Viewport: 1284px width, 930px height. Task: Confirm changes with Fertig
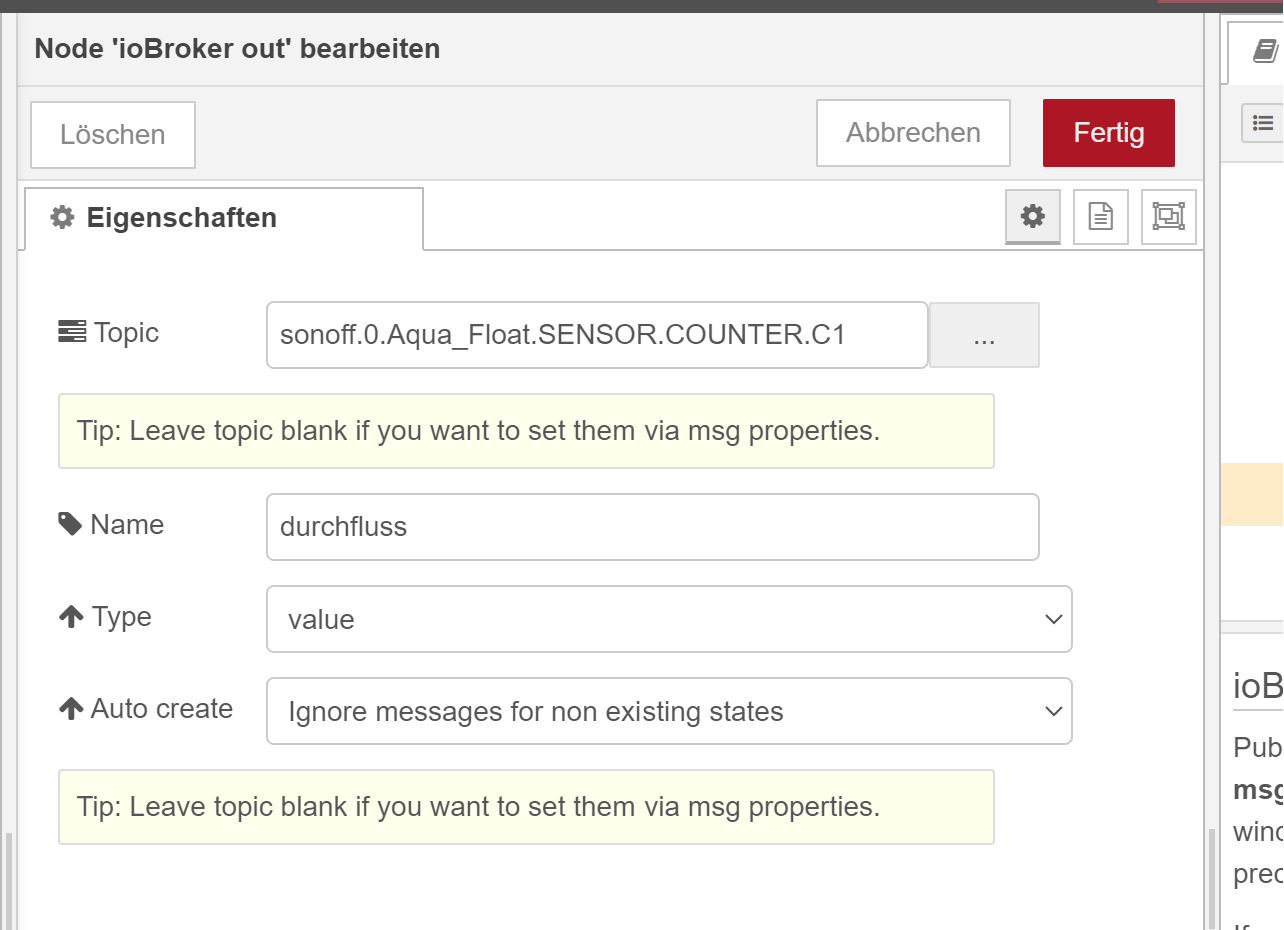pyautogui.click(x=1108, y=133)
